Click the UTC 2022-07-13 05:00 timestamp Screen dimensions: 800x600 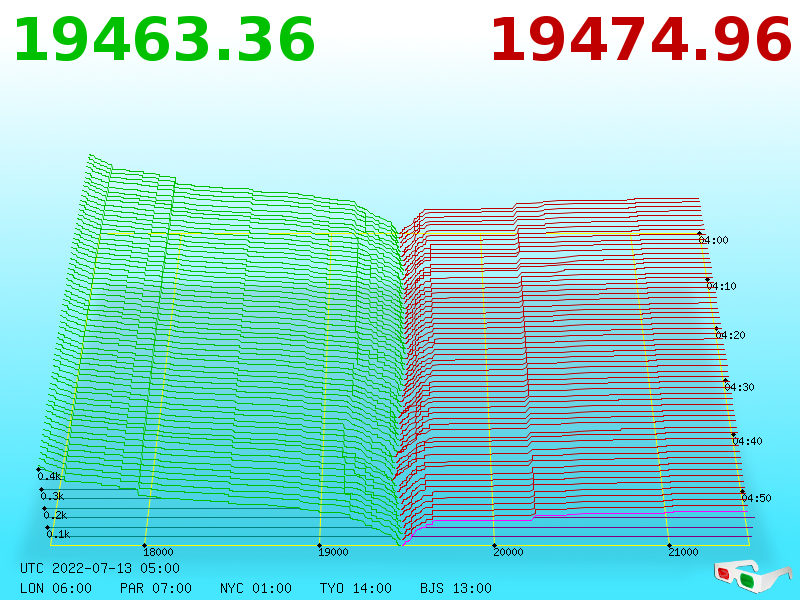click(x=100, y=568)
